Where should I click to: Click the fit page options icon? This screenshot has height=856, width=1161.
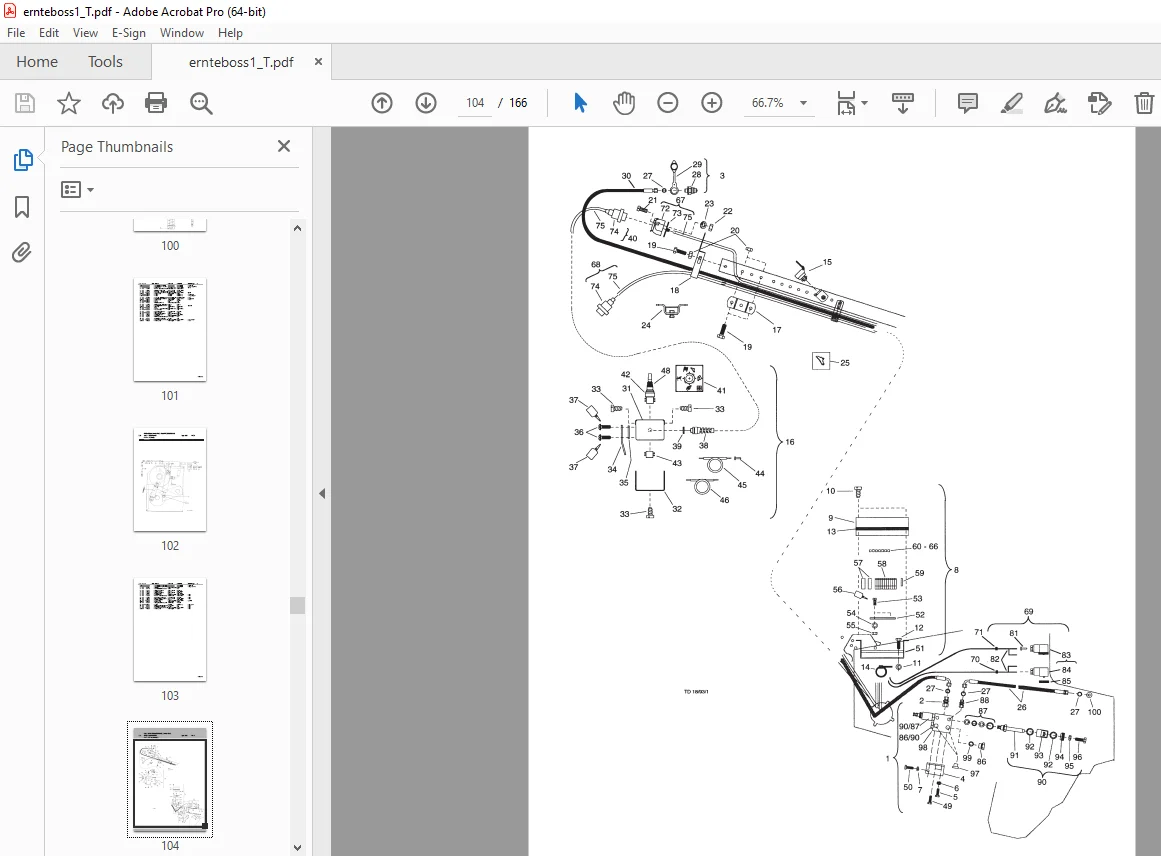click(846, 103)
